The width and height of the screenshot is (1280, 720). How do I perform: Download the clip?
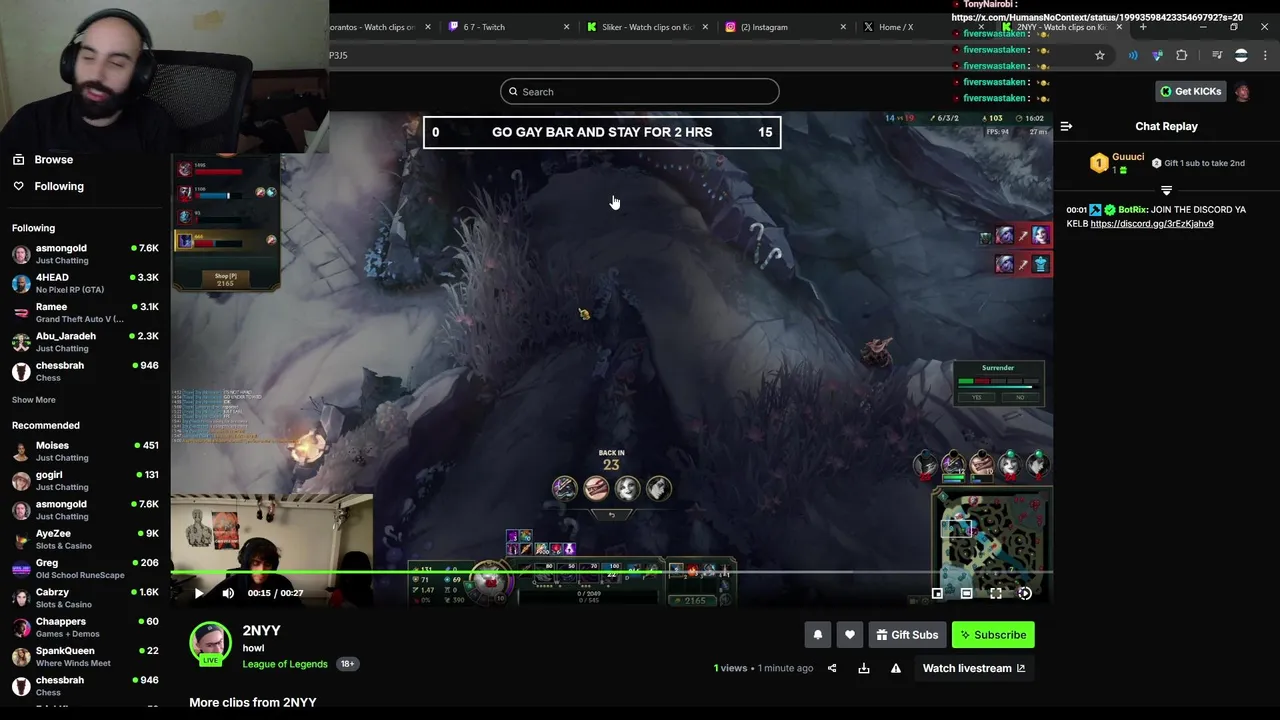(864, 668)
